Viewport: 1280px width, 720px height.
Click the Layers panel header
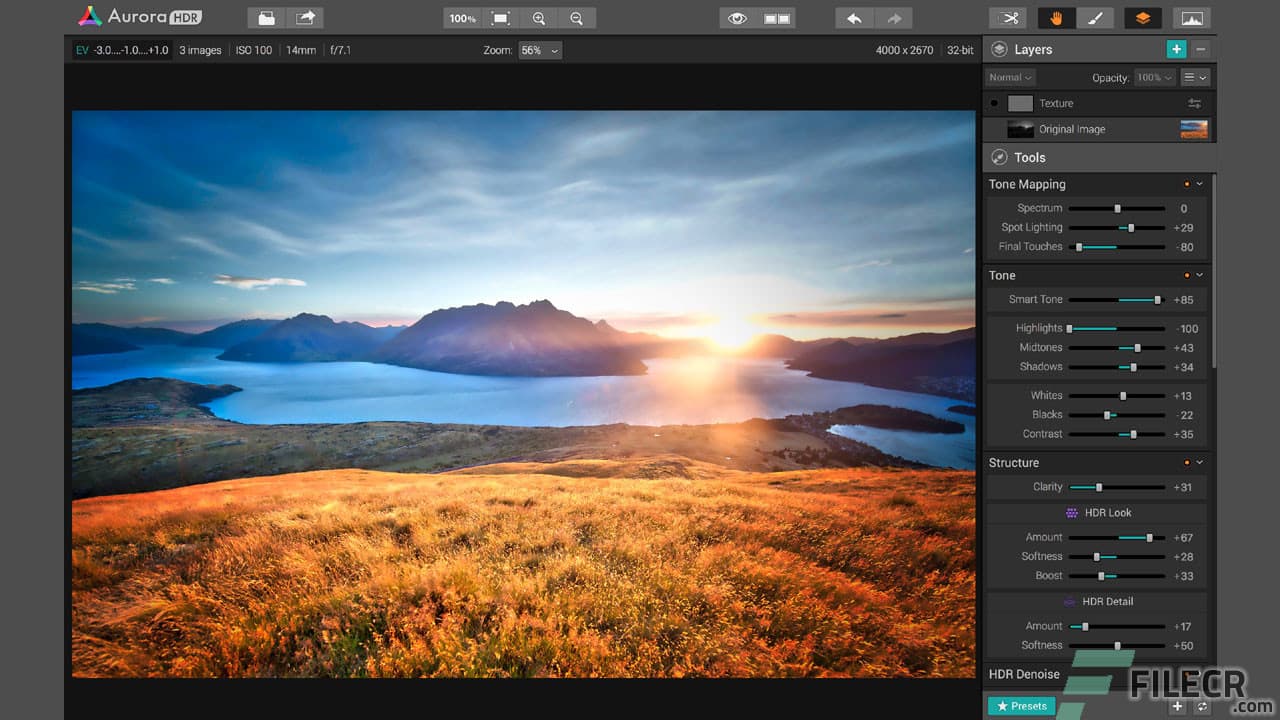pos(1033,49)
